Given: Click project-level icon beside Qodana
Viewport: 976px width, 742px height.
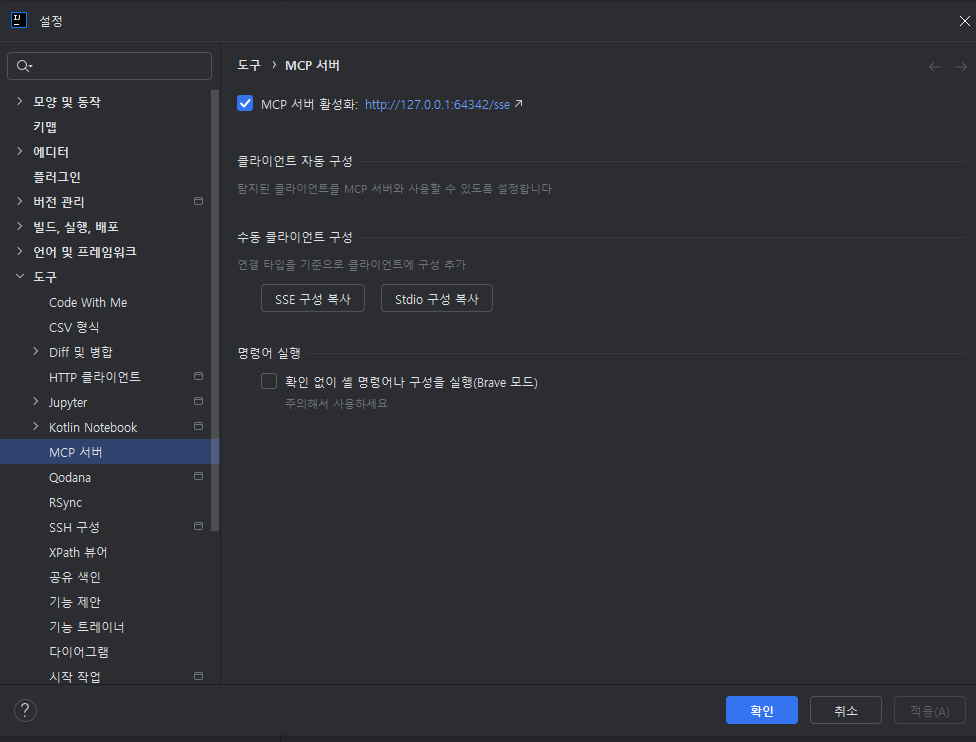Looking at the screenshot, I should click(199, 476).
